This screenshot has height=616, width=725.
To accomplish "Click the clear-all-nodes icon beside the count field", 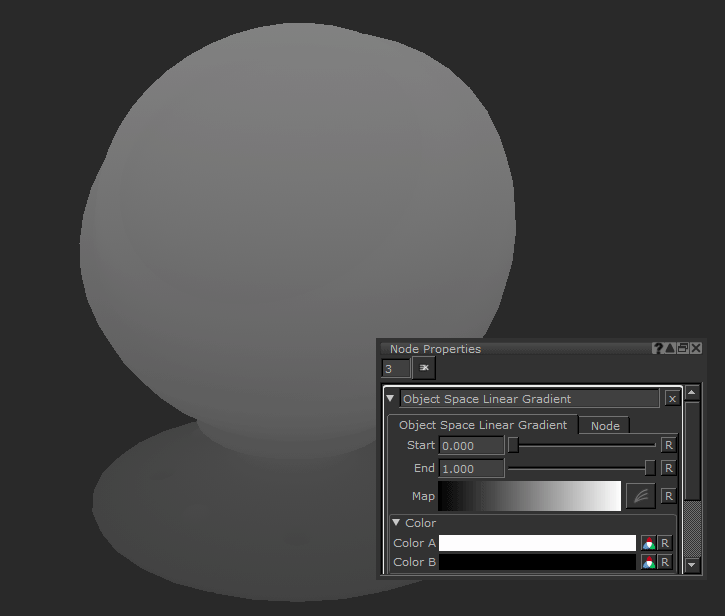I will tap(424, 369).
